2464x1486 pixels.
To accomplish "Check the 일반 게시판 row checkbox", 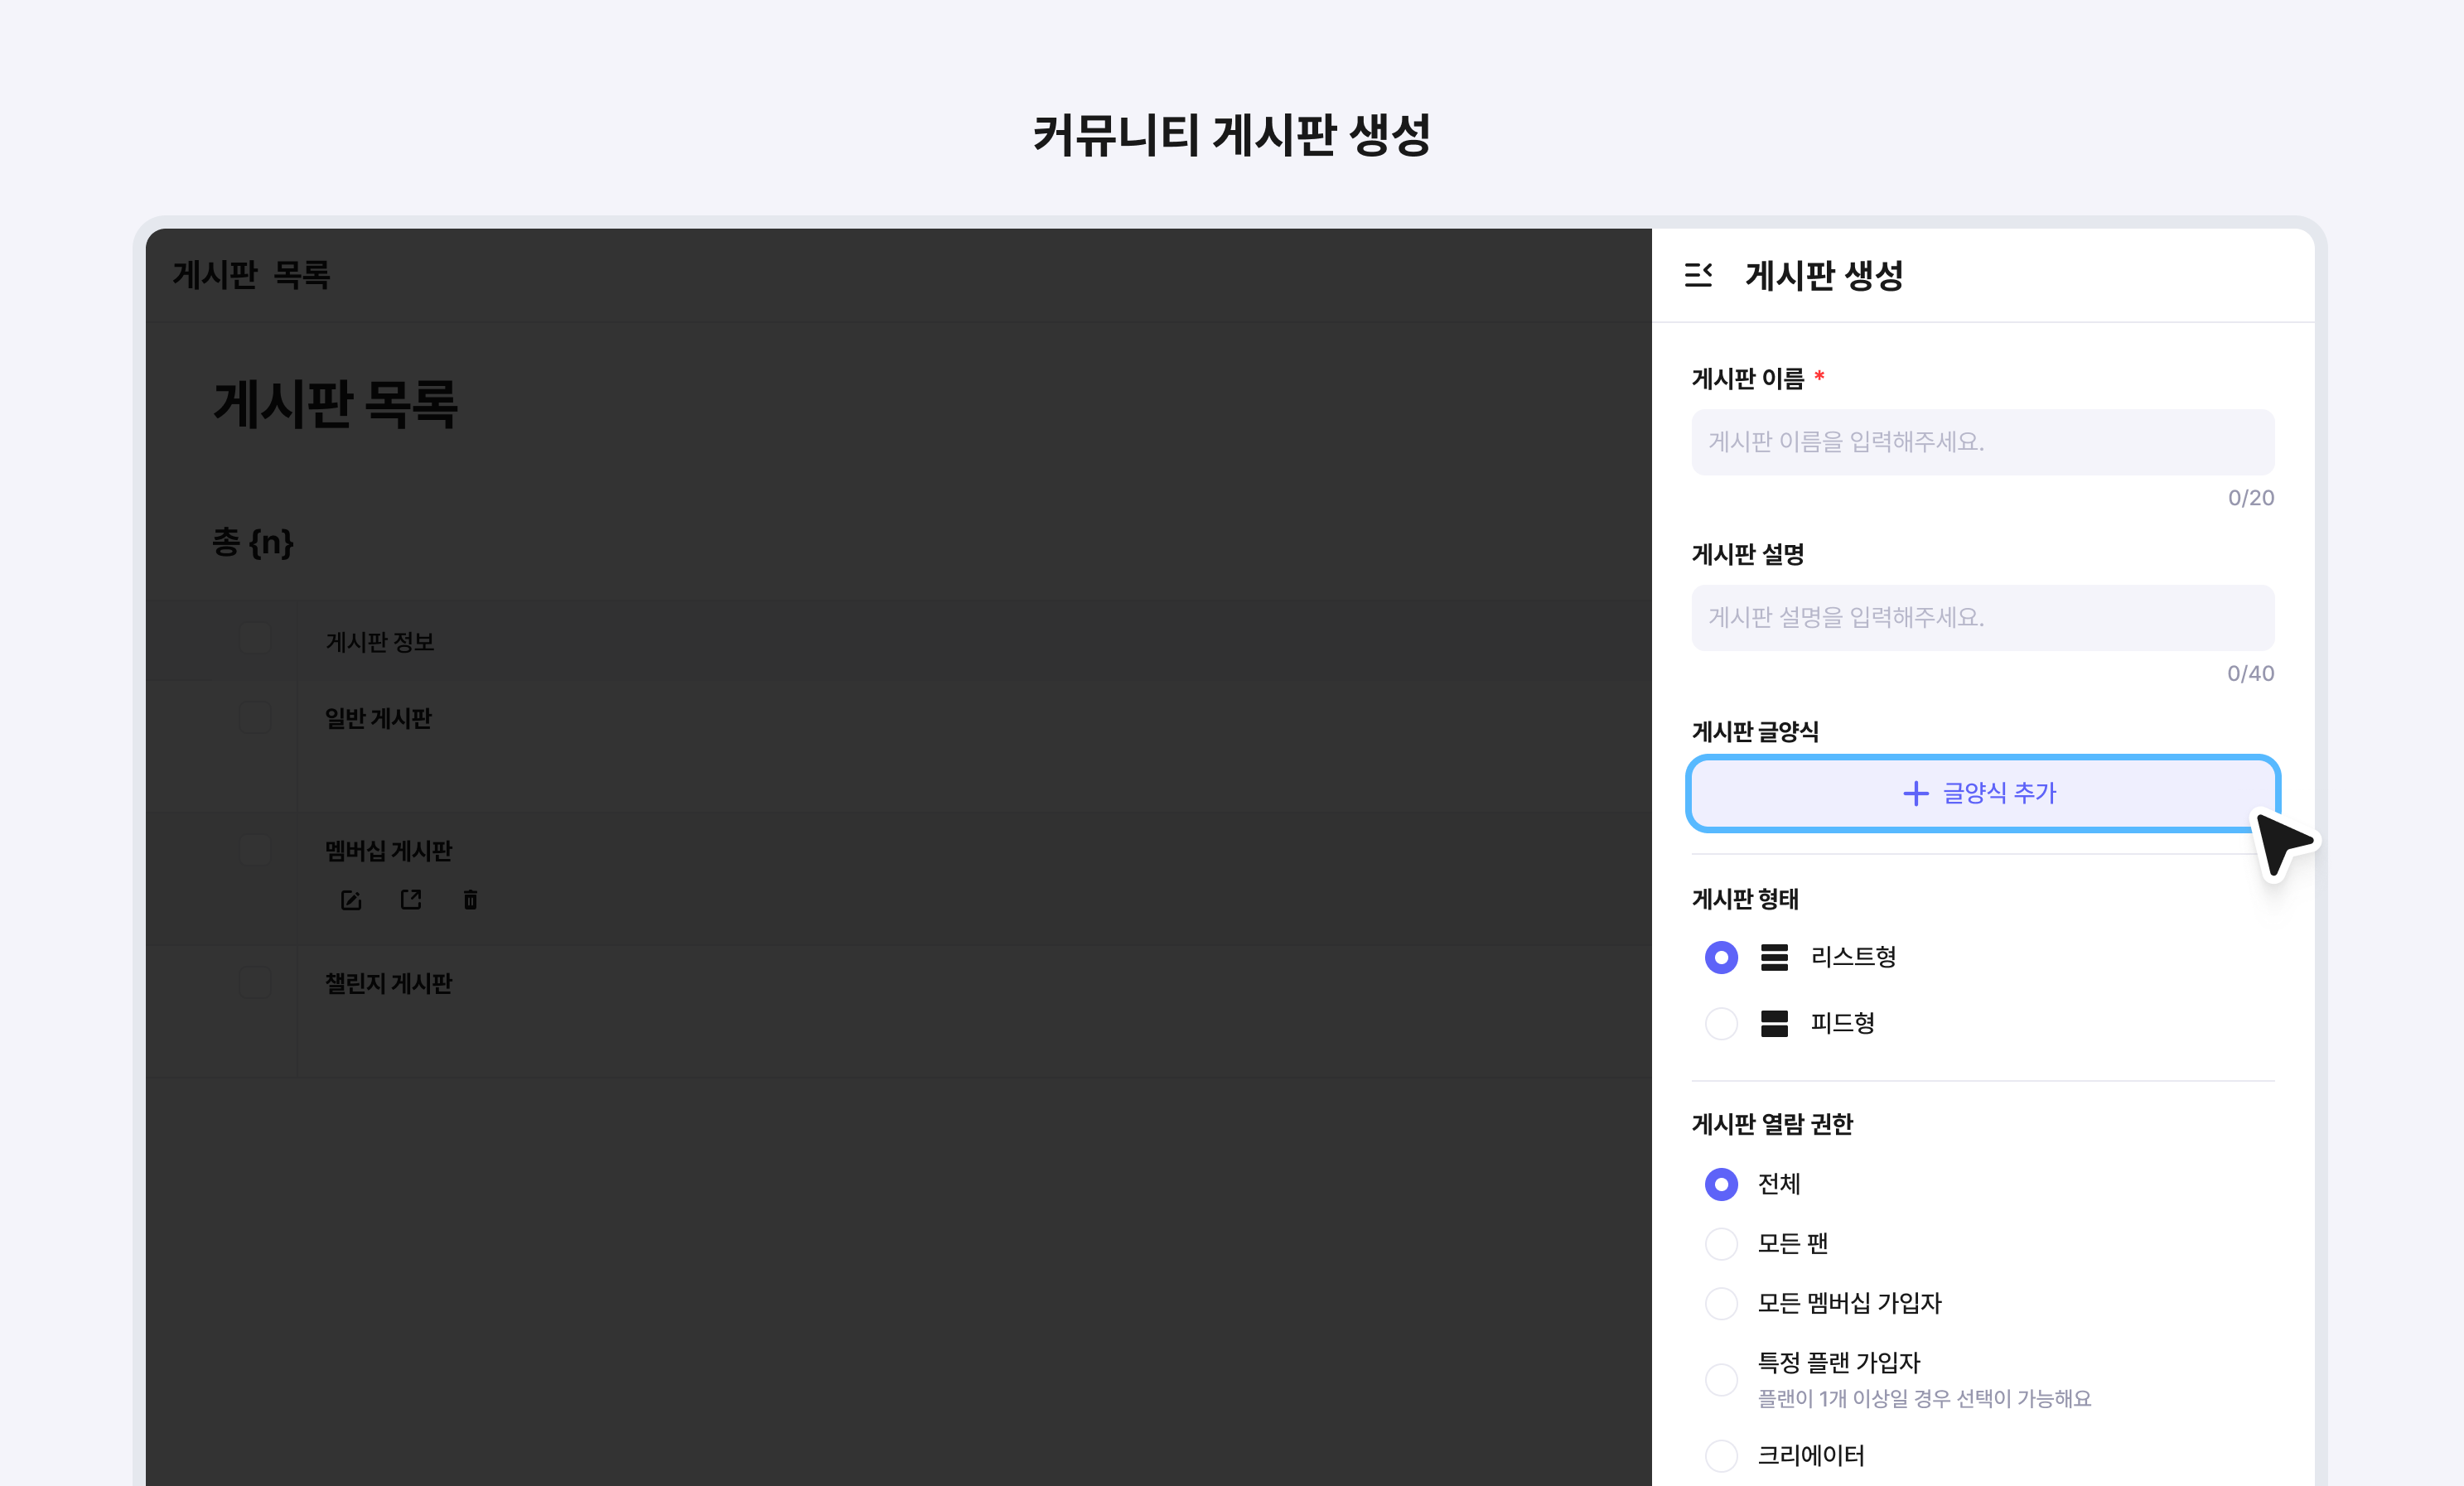I will pos(255,717).
